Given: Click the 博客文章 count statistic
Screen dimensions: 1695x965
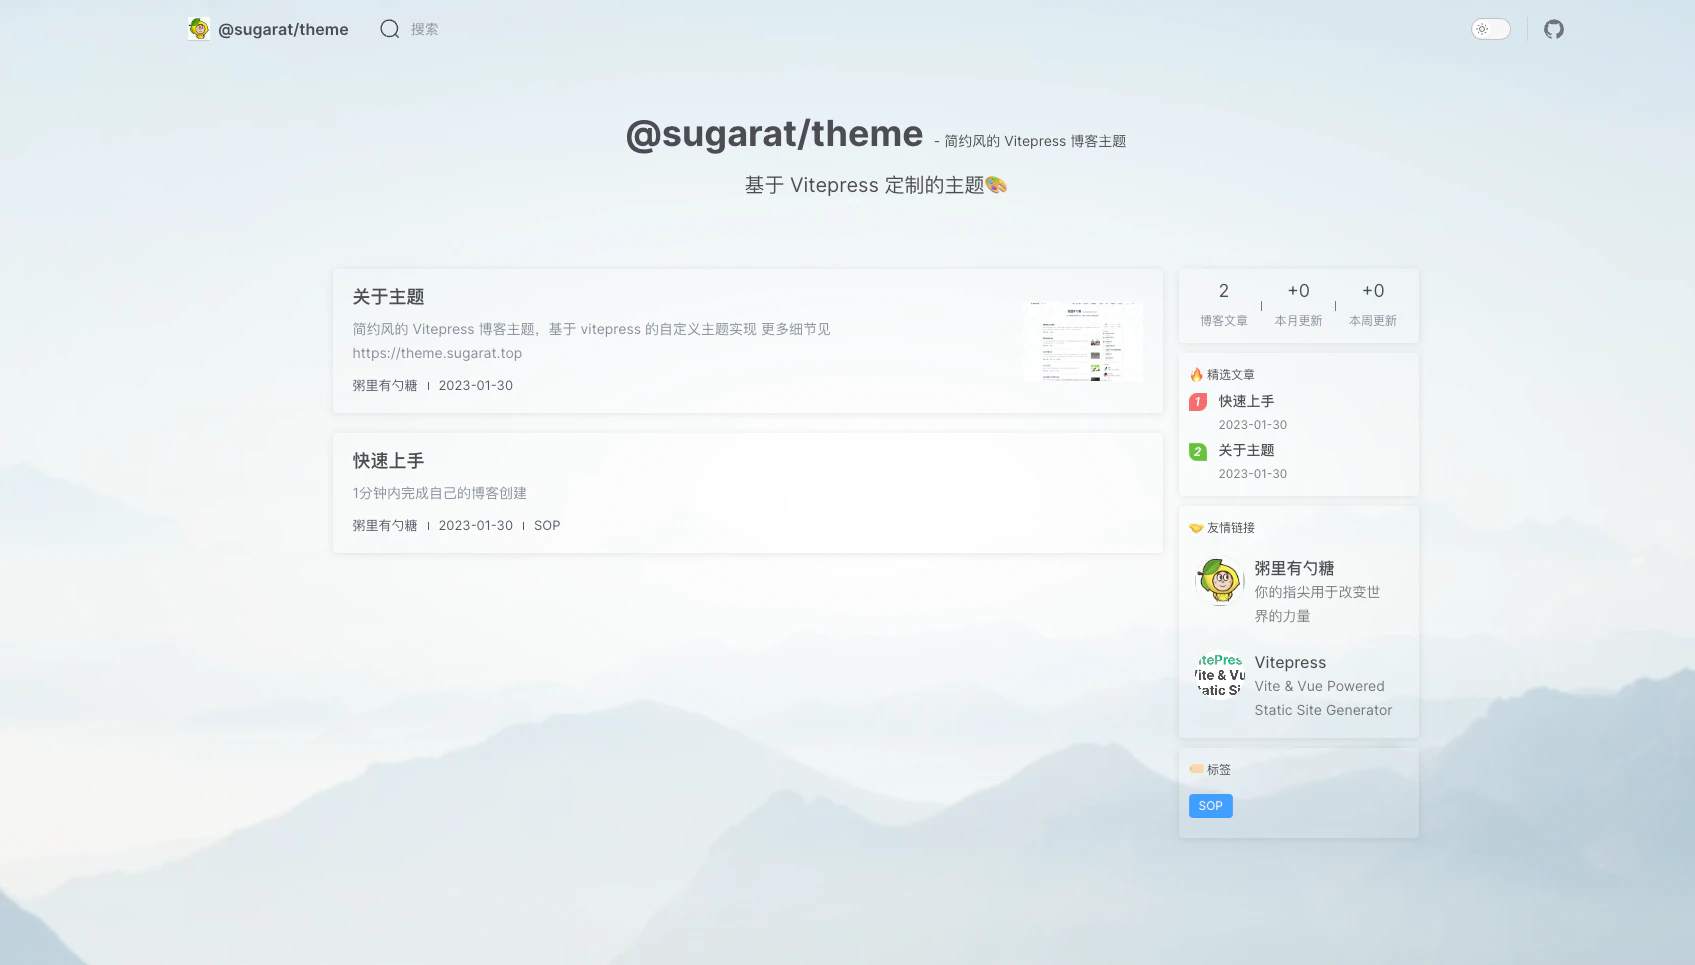Looking at the screenshot, I should click(x=1223, y=305).
